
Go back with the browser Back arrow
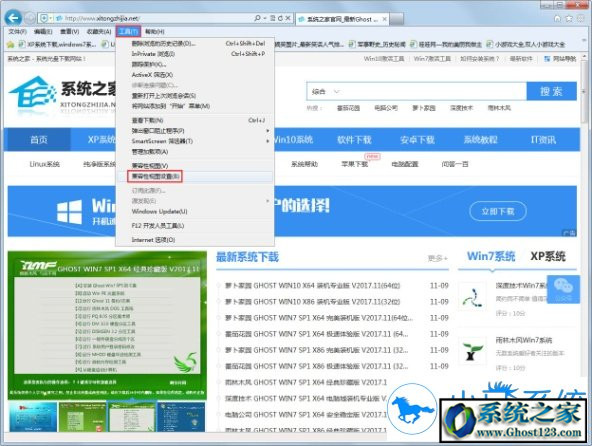pos(13,18)
